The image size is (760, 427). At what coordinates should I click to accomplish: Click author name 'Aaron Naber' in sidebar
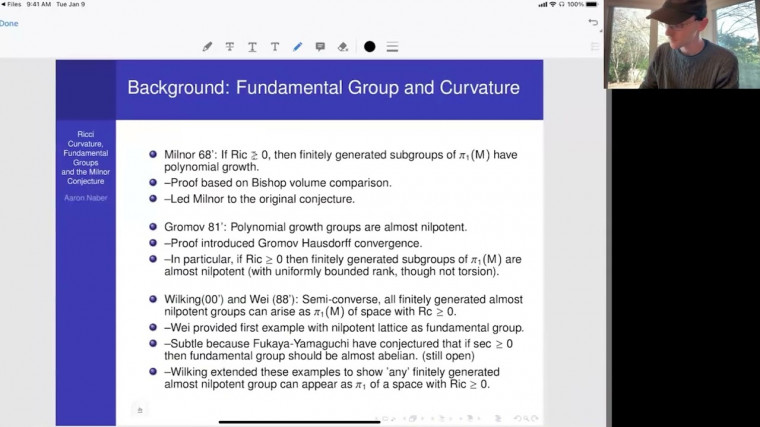(85, 198)
